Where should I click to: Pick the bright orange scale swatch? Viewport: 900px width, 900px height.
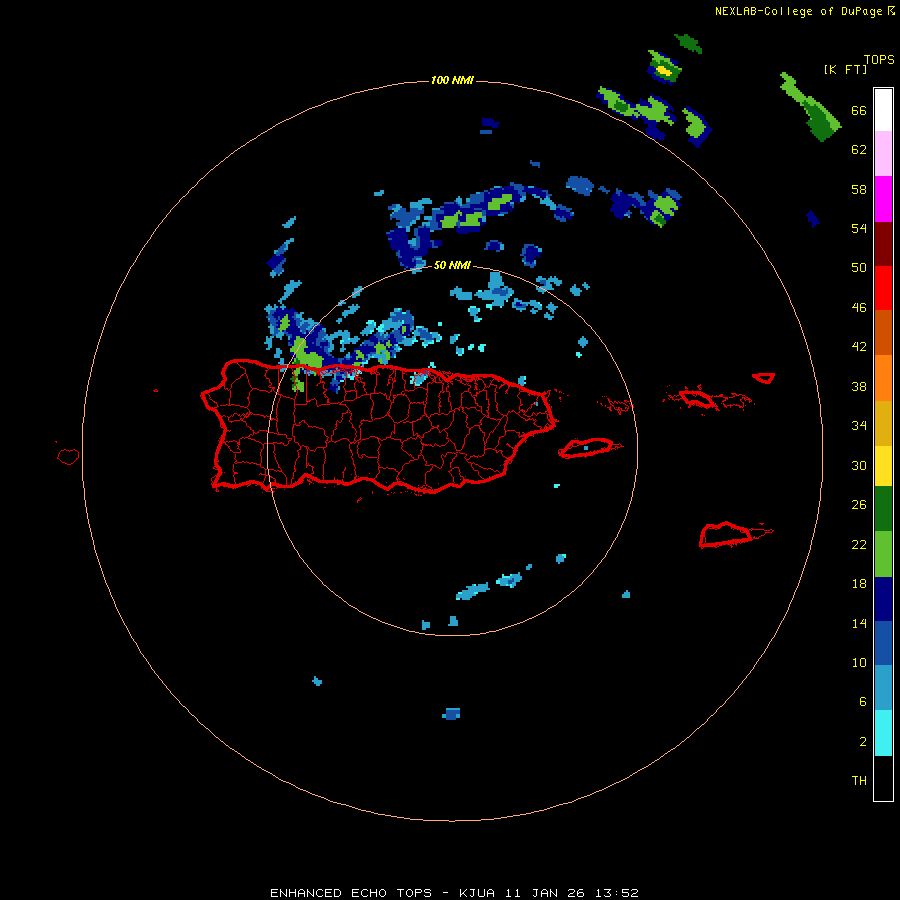tap(883, 378)
